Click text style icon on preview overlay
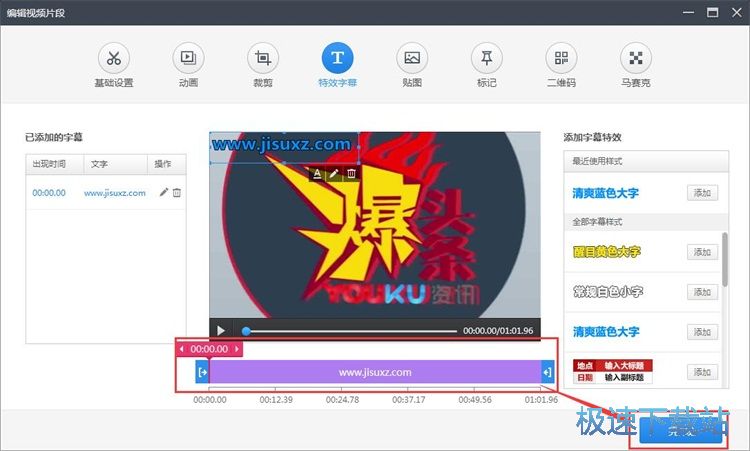The image size is (750, 451). point(317,174)
